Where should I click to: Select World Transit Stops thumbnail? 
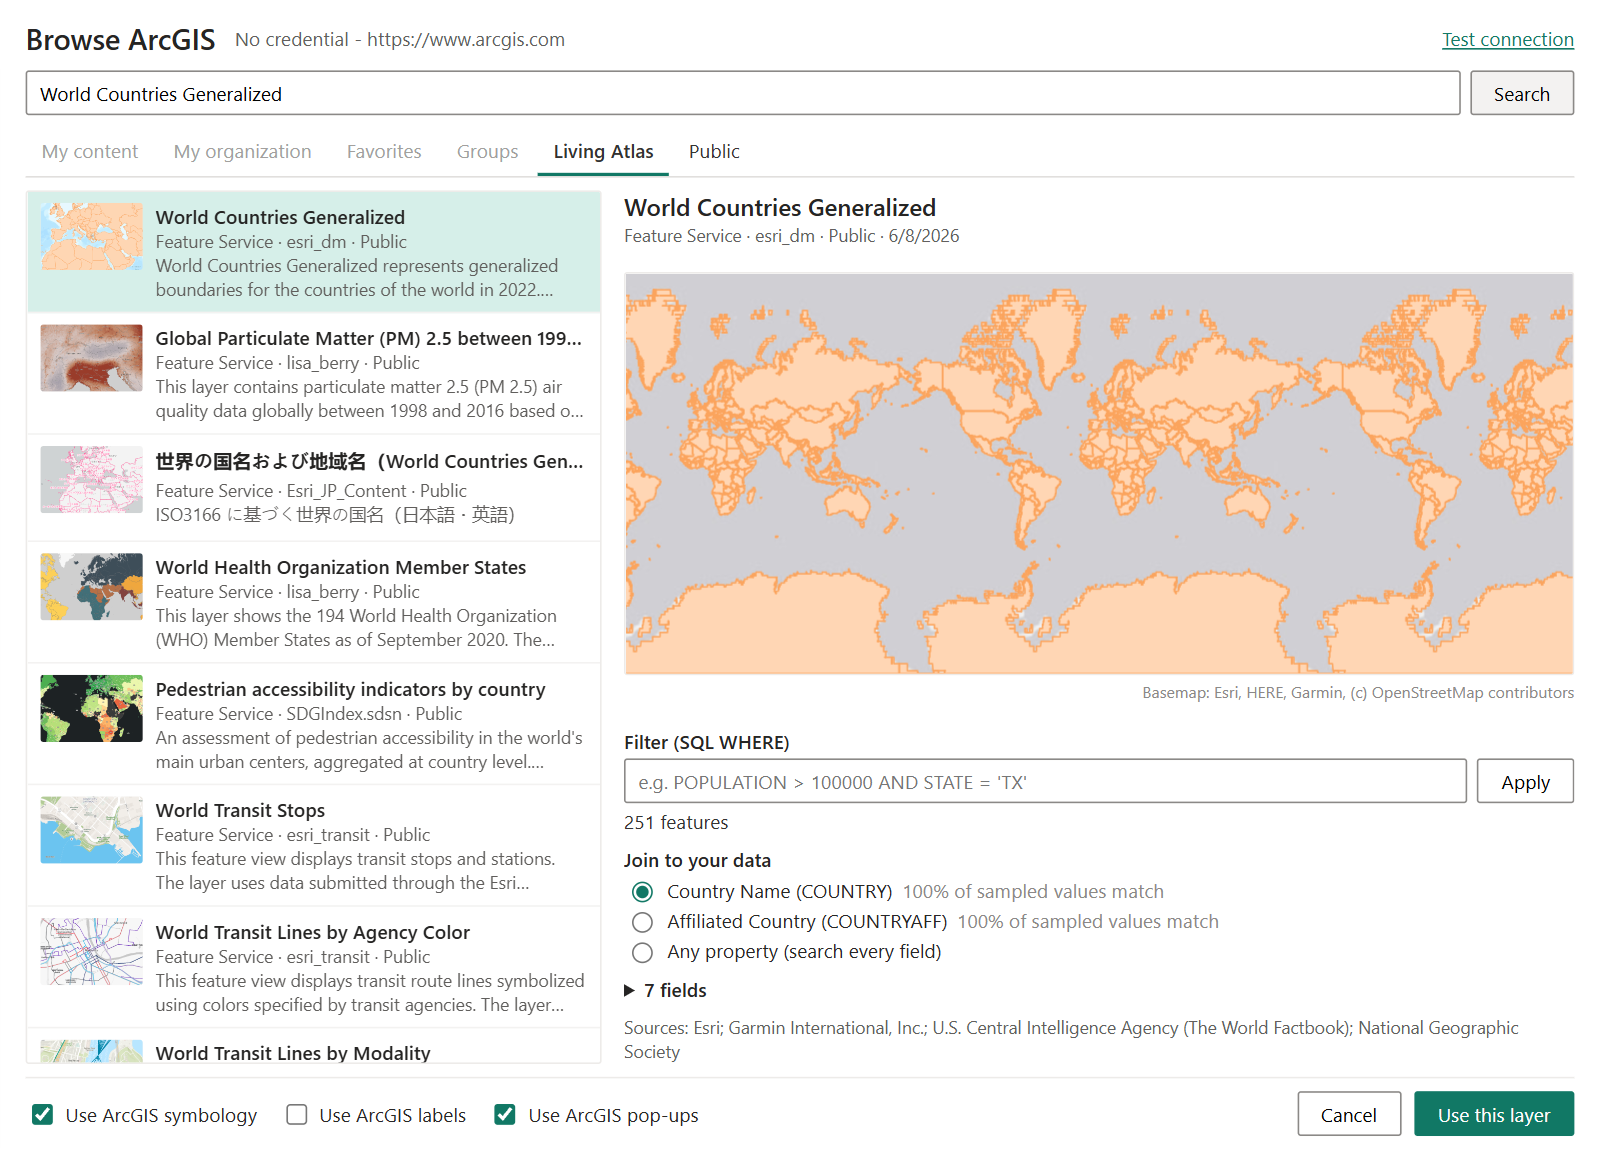(92, 830)
